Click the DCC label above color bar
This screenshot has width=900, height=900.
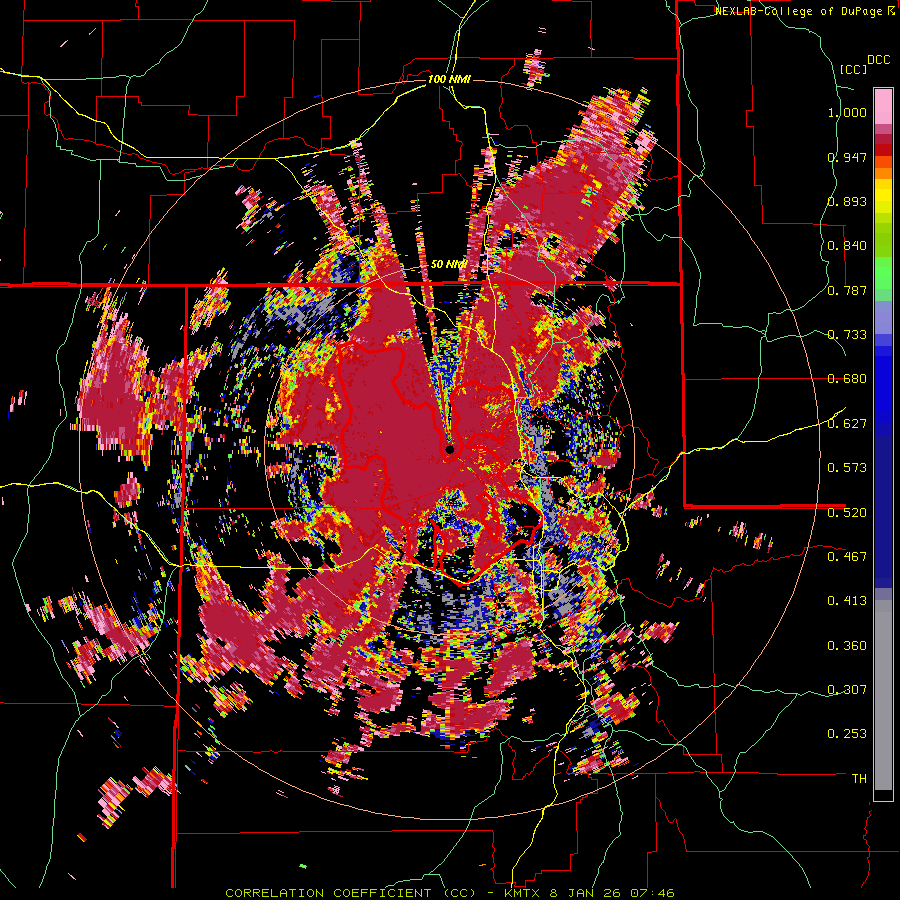click(x=879, y=60)
